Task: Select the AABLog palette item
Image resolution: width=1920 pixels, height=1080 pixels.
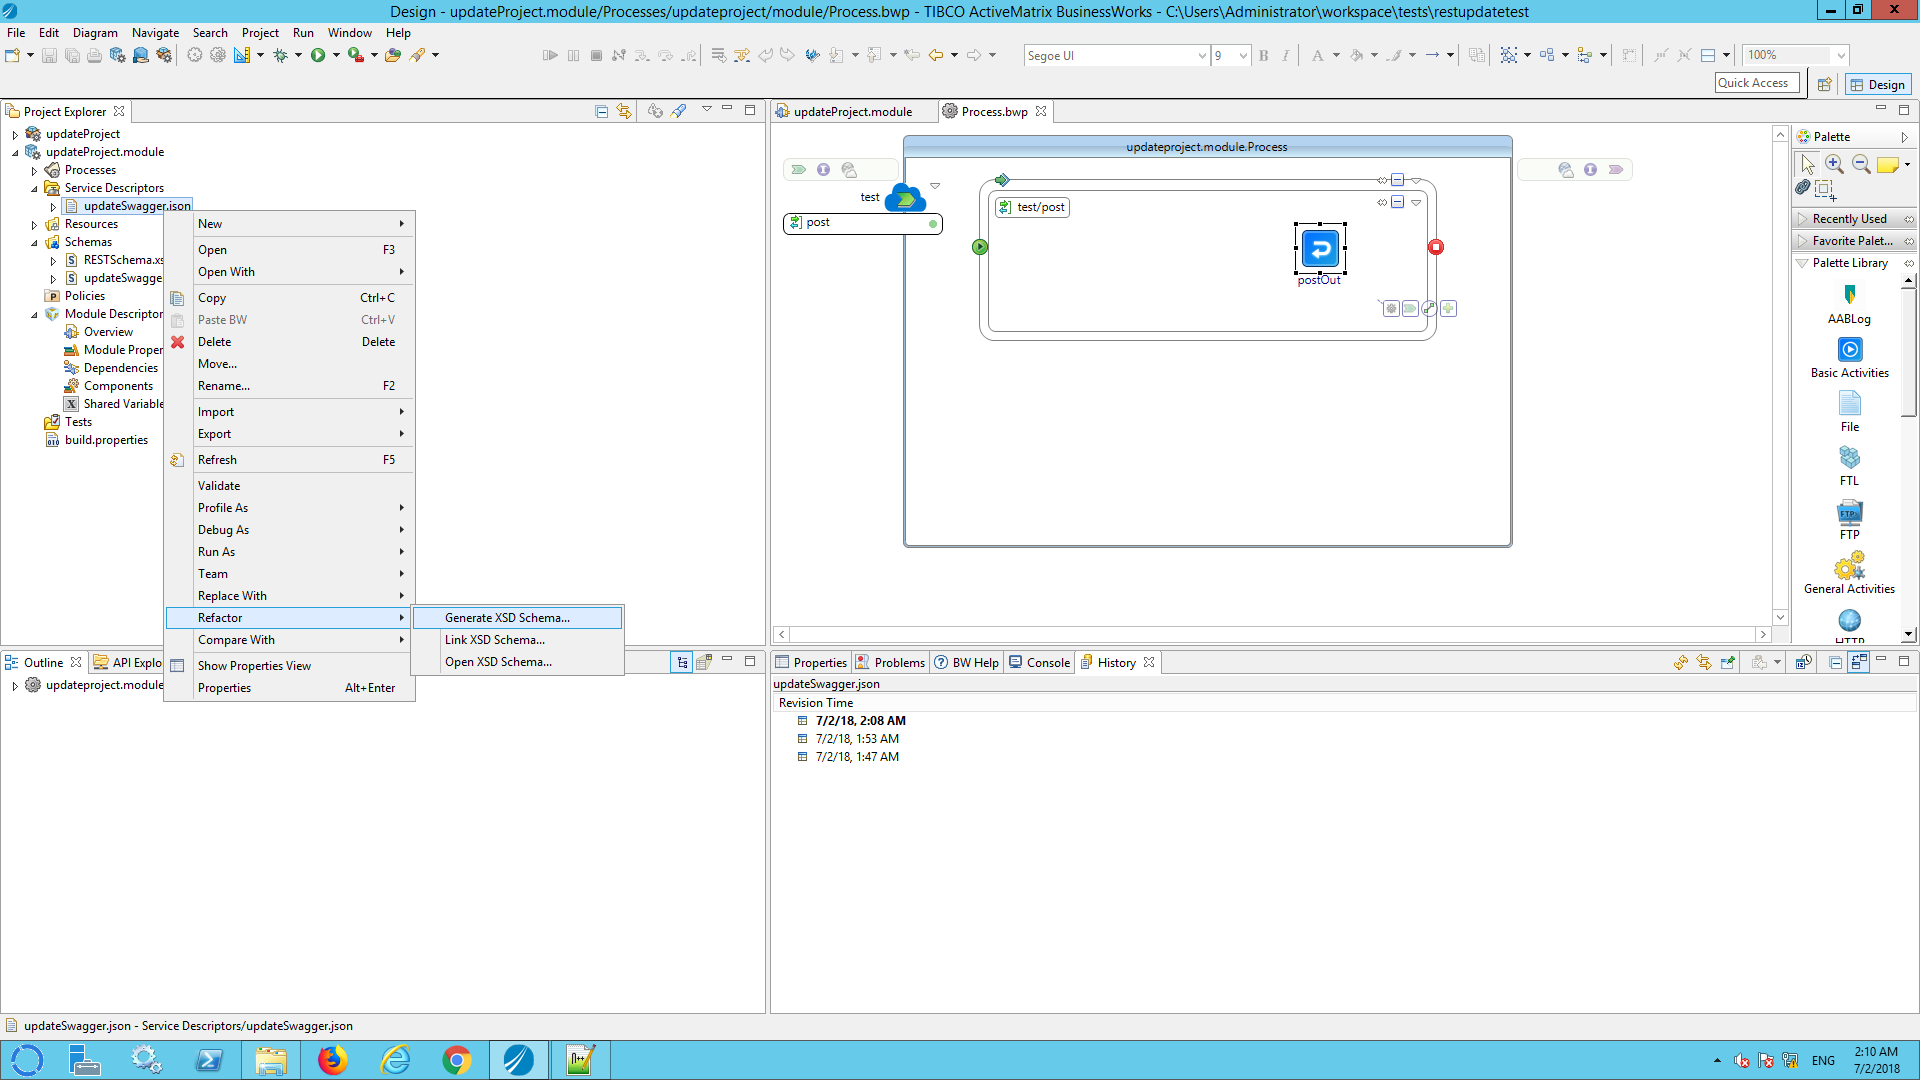Action: click(x=1849, y=304)
